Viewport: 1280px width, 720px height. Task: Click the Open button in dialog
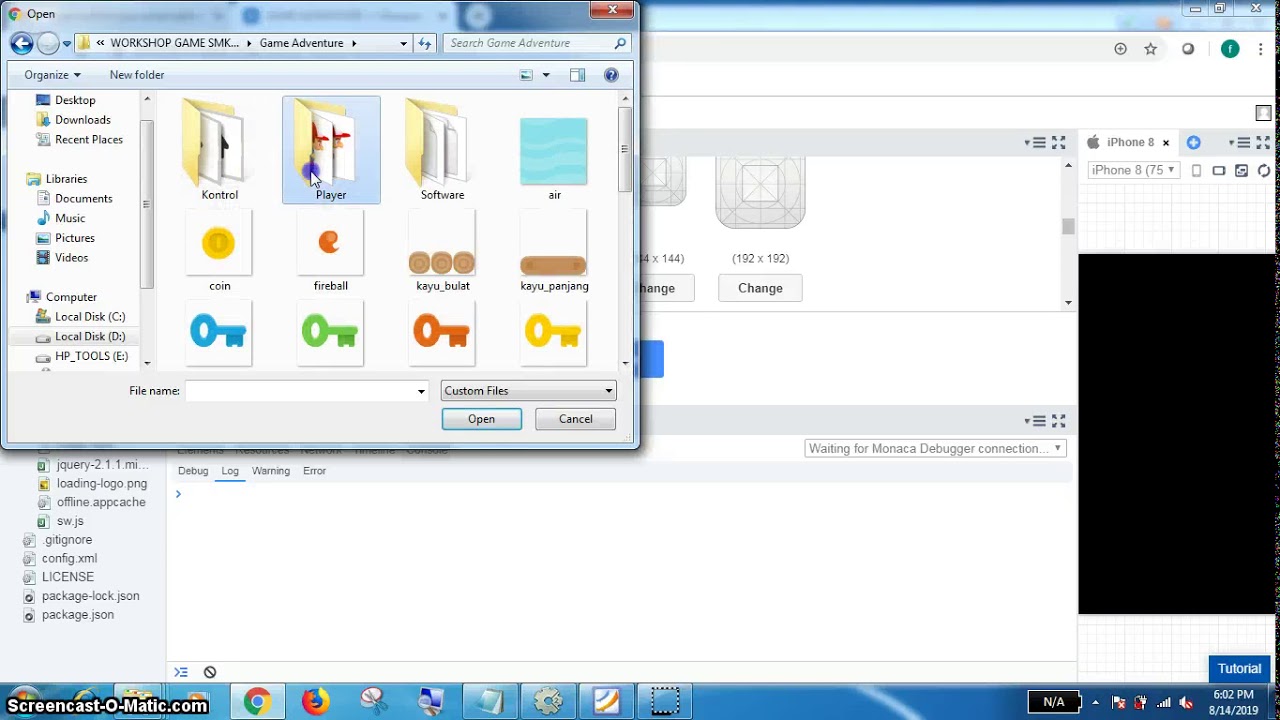click(481, 419)
